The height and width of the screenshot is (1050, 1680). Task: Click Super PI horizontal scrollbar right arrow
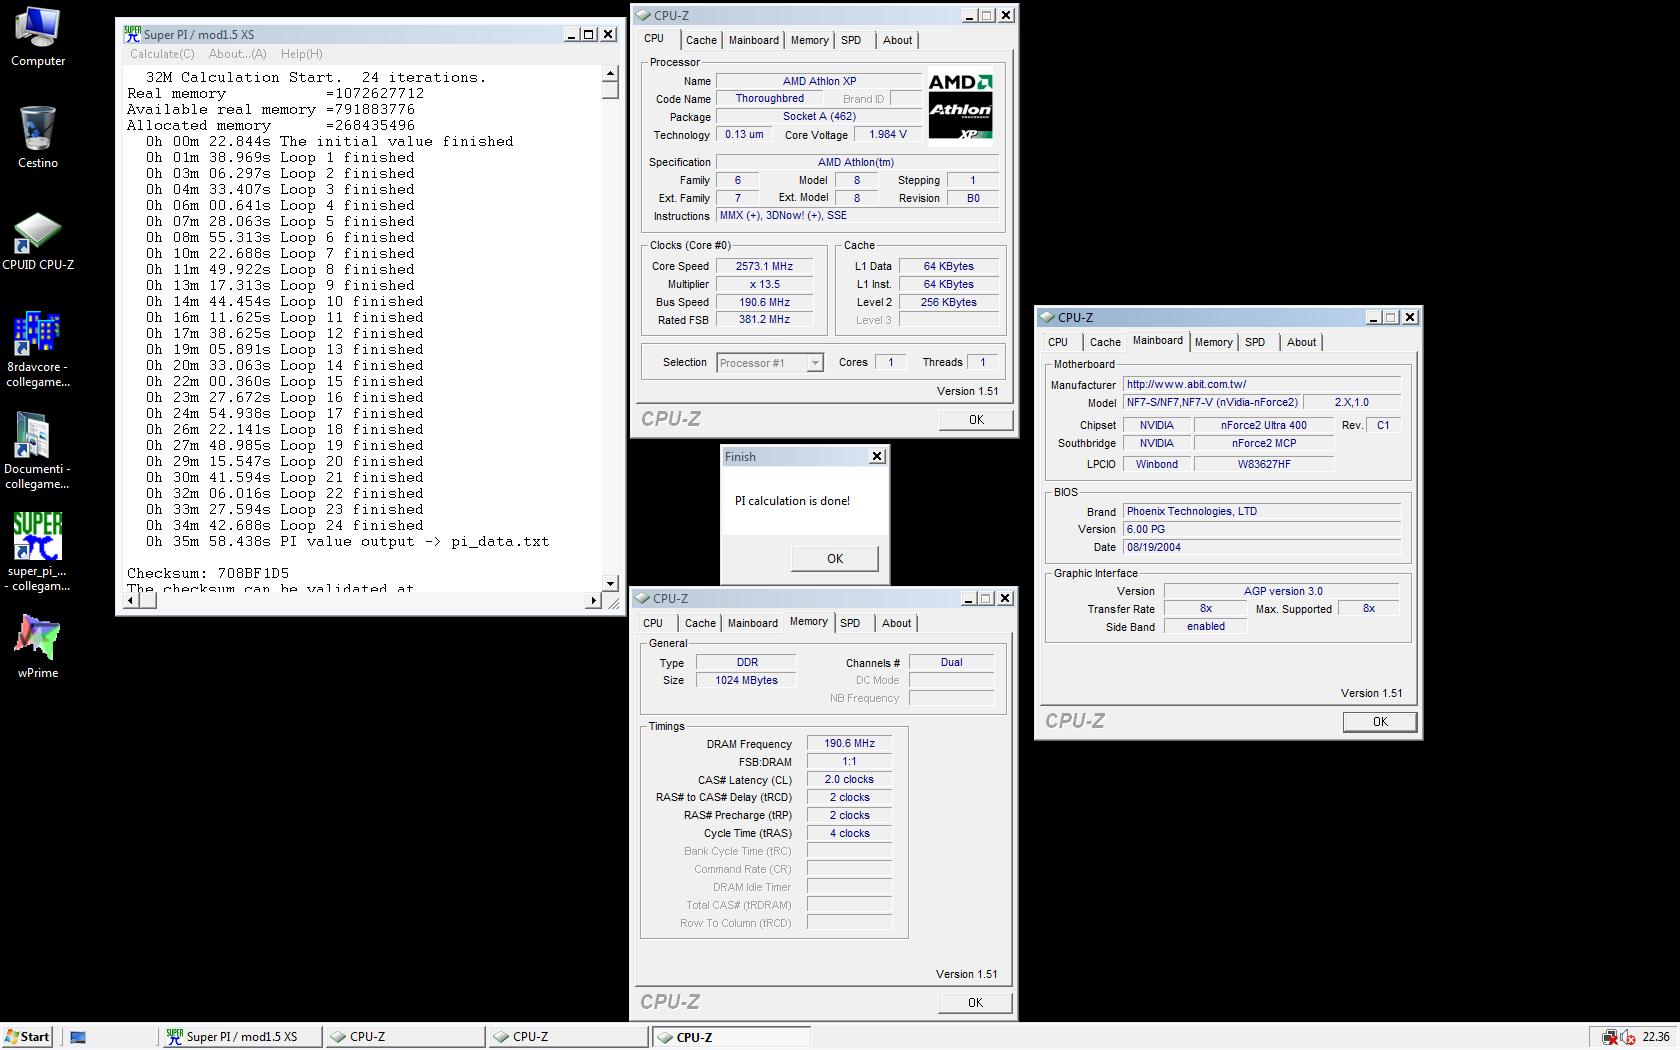click(x=593, y=600)
